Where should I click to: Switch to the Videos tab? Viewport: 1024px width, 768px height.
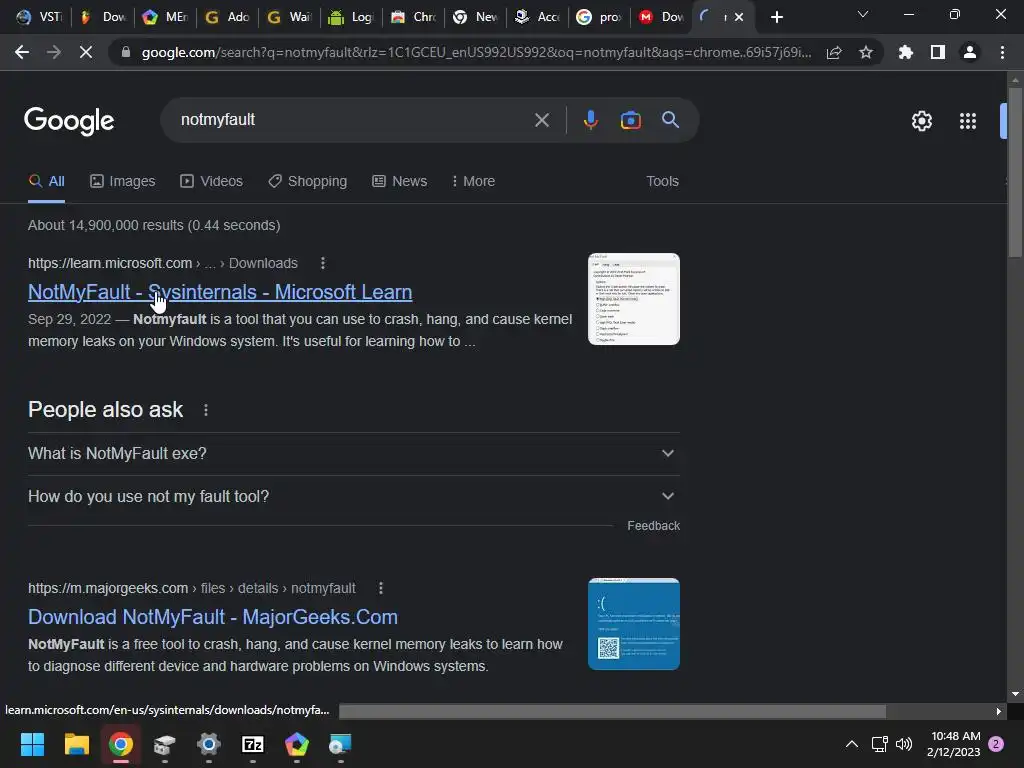tap(212, 182)
